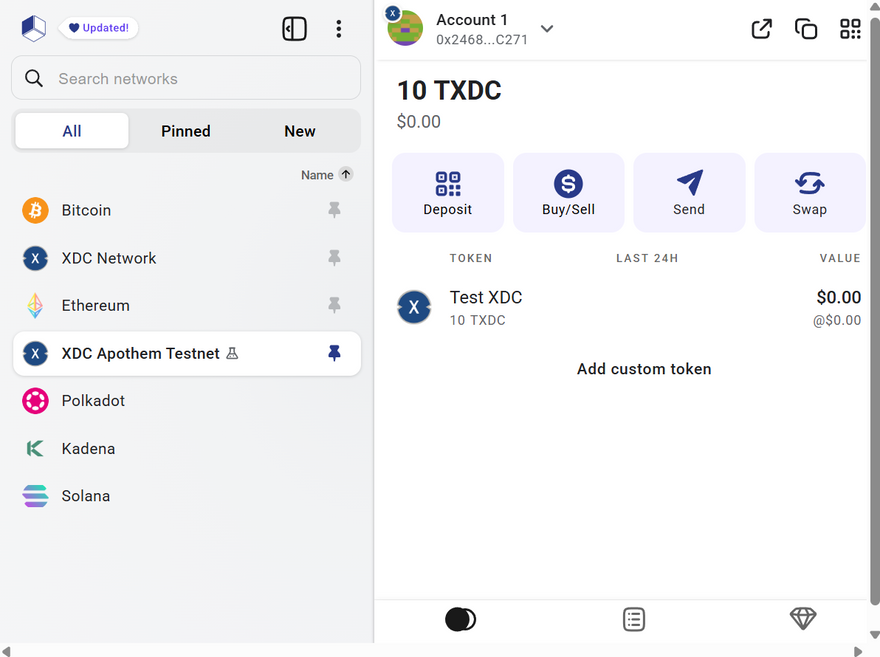
Task: Switch to the New networks tab
Action: (300, 131)
